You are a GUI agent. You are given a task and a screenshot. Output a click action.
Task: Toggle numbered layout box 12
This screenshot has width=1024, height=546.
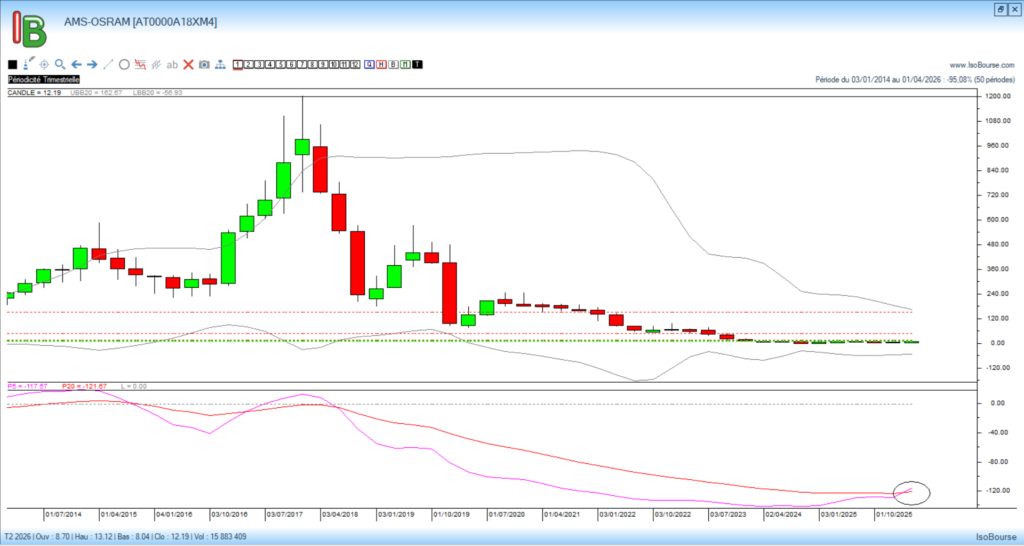pos(354,65)
